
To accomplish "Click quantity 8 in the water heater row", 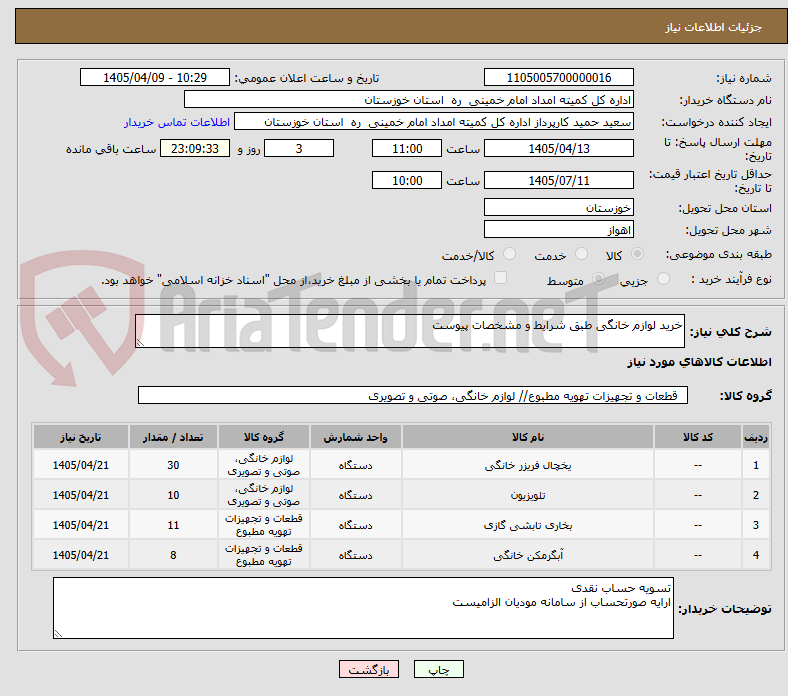I will coord(173,555).
